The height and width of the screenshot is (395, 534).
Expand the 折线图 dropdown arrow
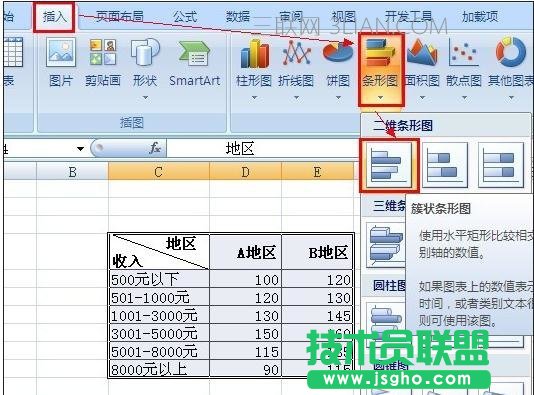tap(296, 98)
